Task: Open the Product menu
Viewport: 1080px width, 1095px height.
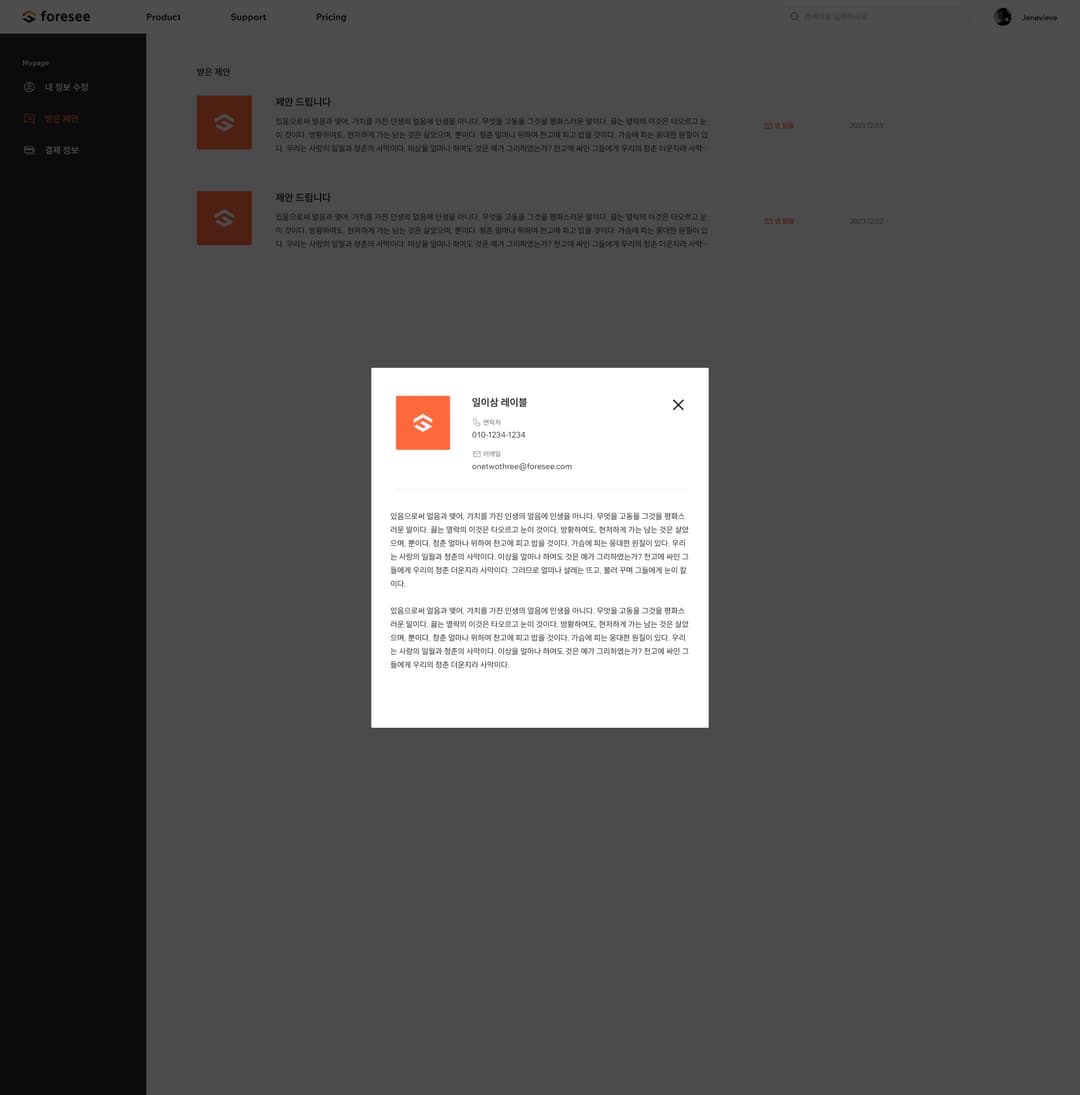Action: (x=163, y=17)
